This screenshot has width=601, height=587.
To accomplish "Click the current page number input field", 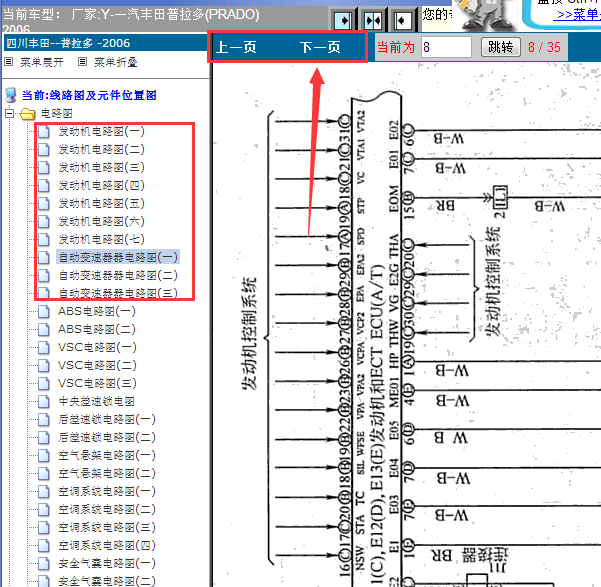I will (x=446, y=47).
